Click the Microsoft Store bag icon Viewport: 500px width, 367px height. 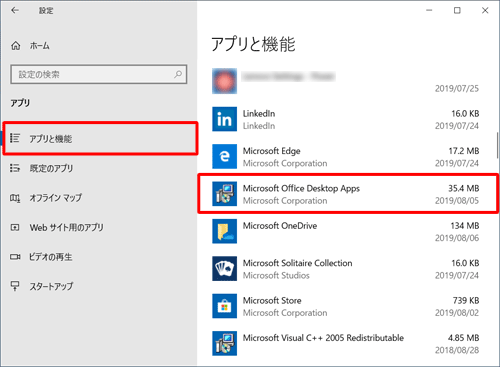point(224,306)
